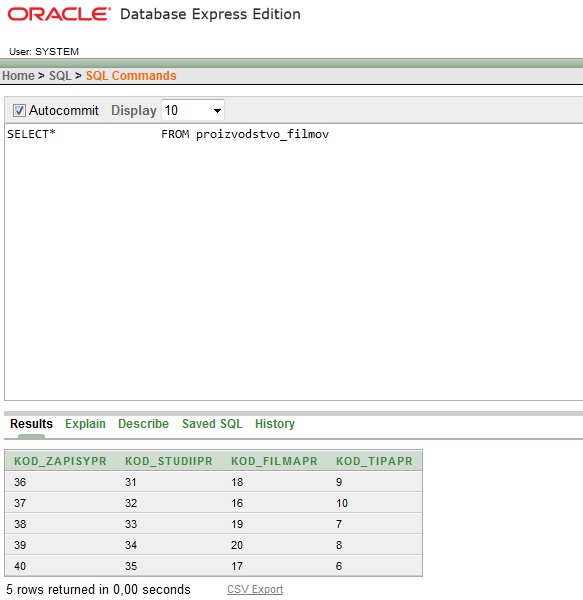Select cell 40 in KOD_ZAPISYPR column

pos(20,566)
